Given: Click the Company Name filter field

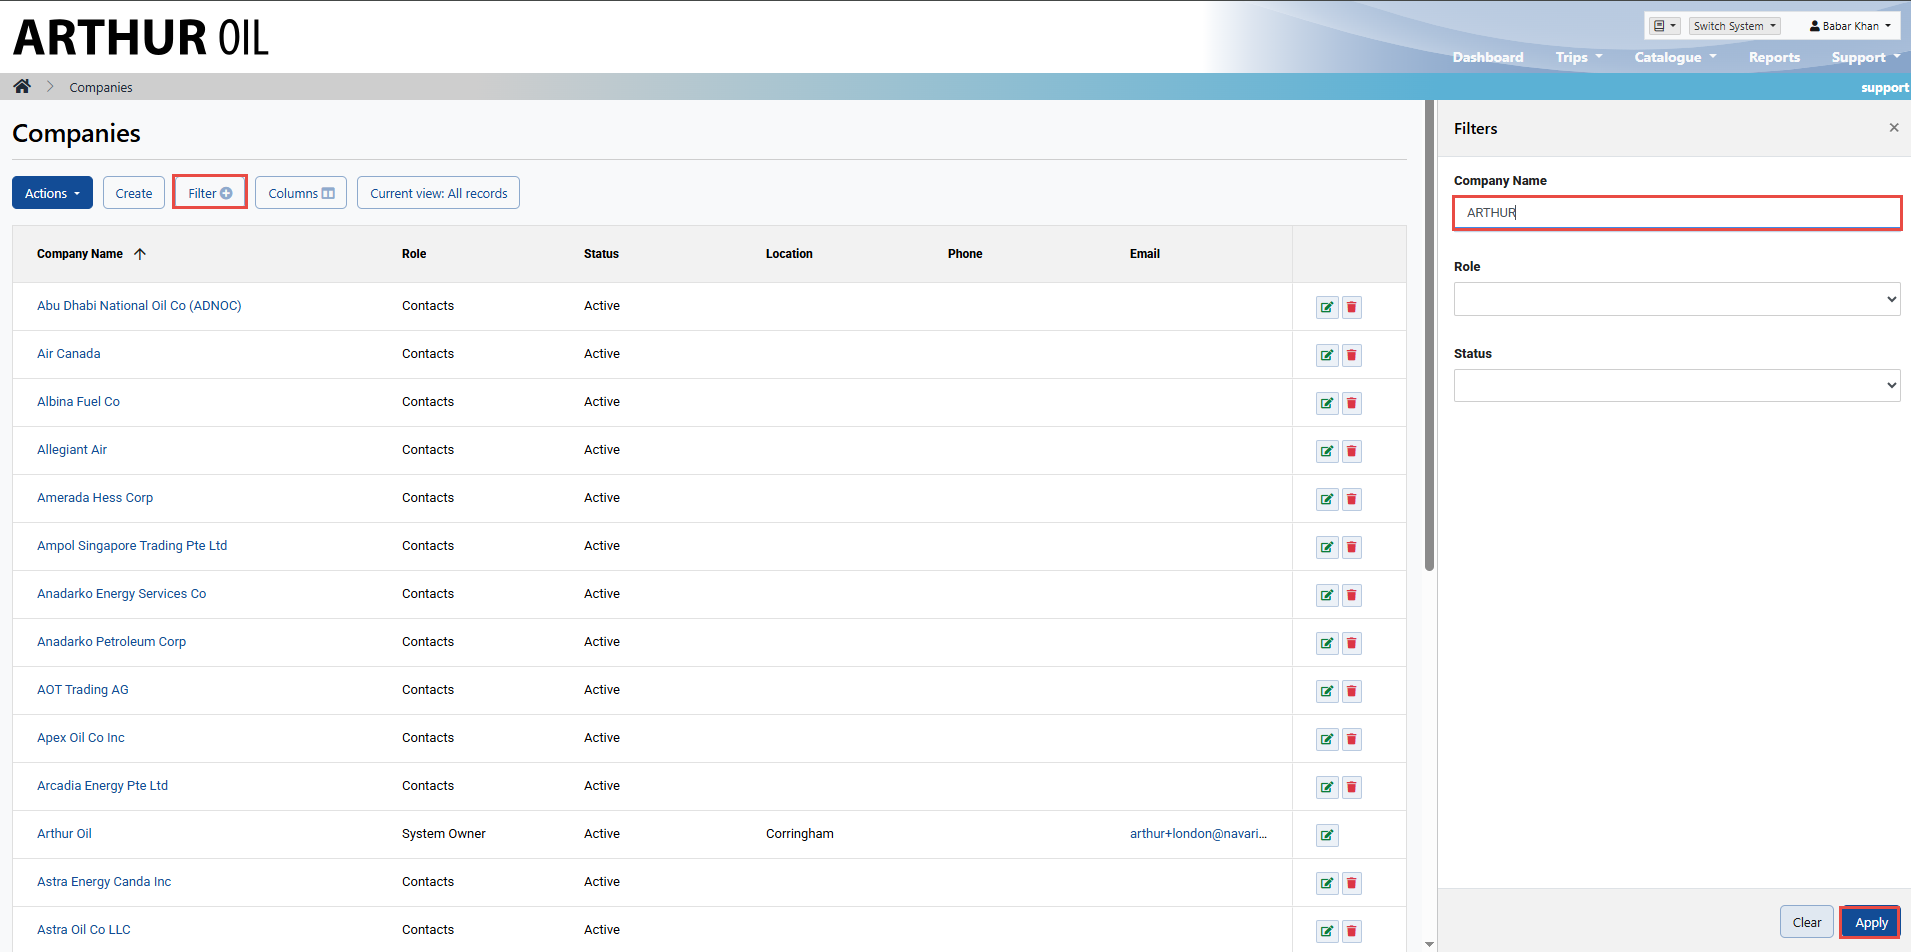Looking at the screenshot, I should pos(1676,212).
